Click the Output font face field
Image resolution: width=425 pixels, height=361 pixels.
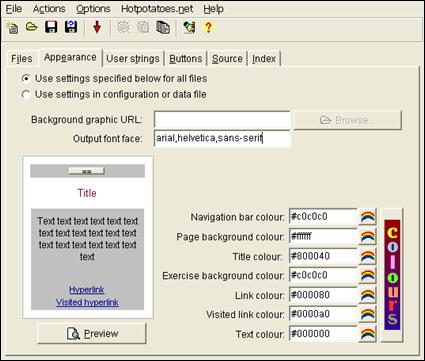coord(222,138)
